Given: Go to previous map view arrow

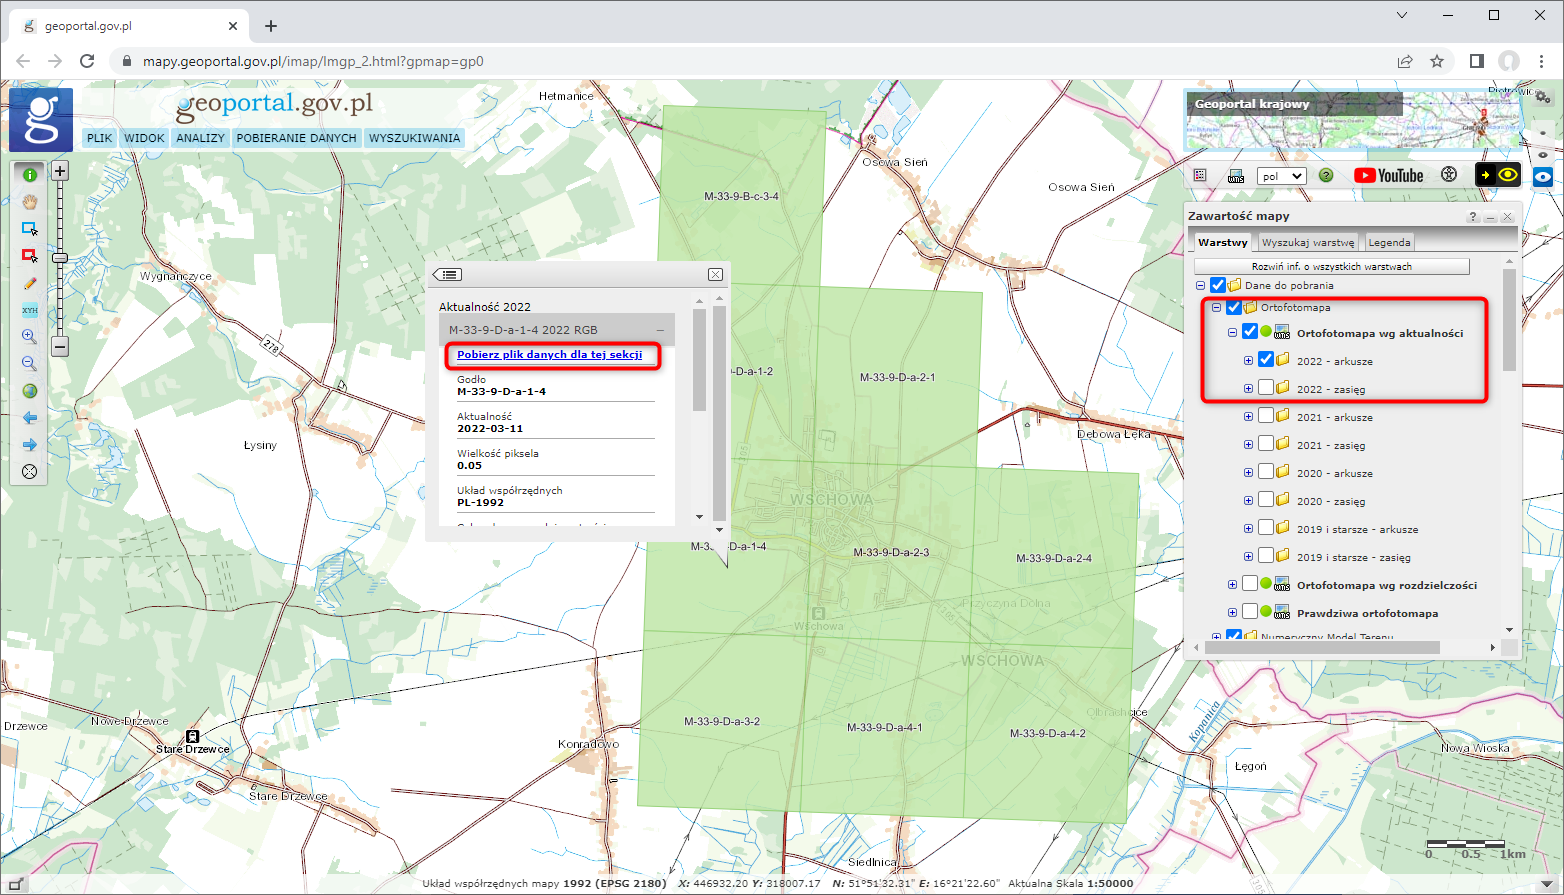Looking at the screenshot, I should 29,418.
